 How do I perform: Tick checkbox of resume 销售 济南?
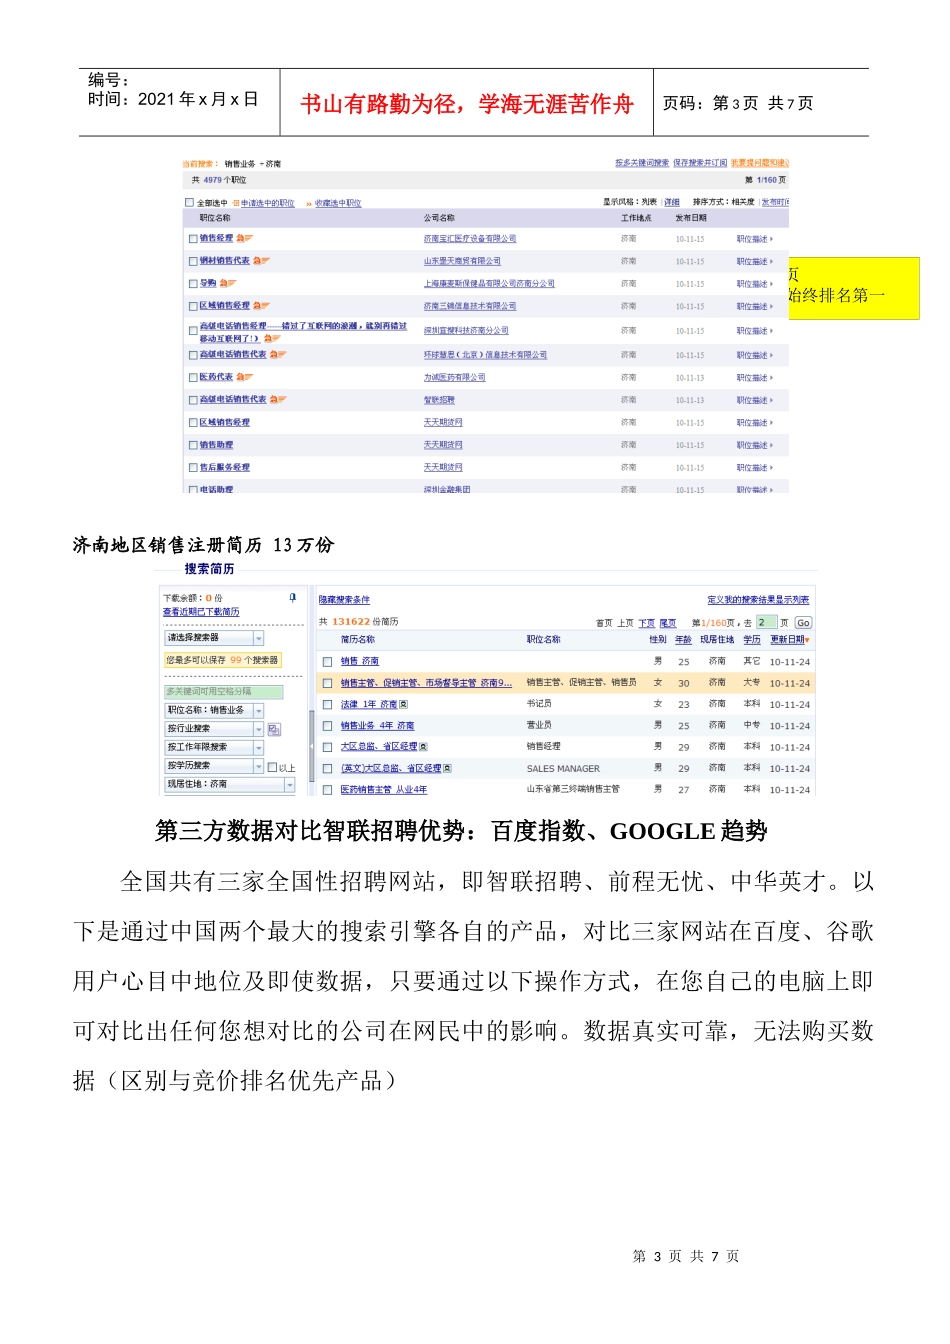327,662
